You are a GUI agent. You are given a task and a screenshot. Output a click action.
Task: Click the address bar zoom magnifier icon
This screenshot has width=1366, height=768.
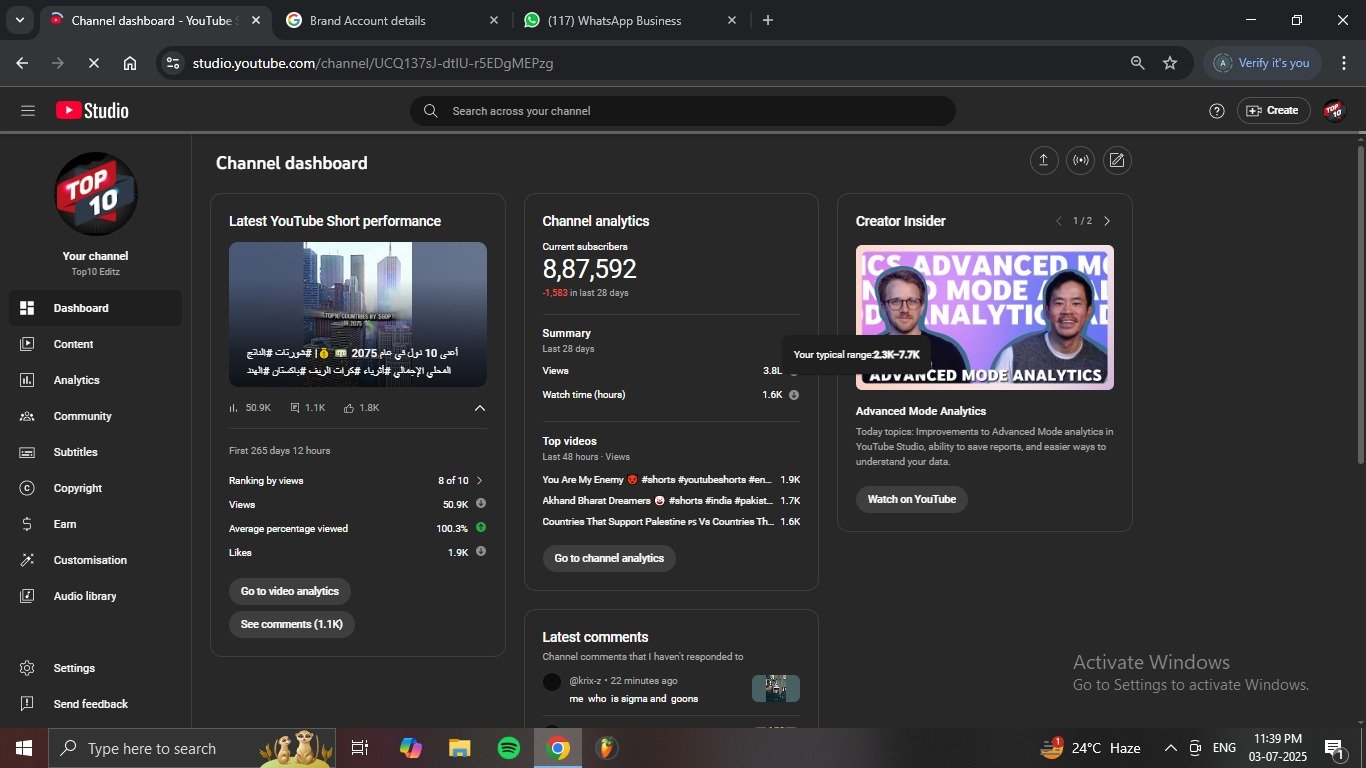pos(1138,63)
